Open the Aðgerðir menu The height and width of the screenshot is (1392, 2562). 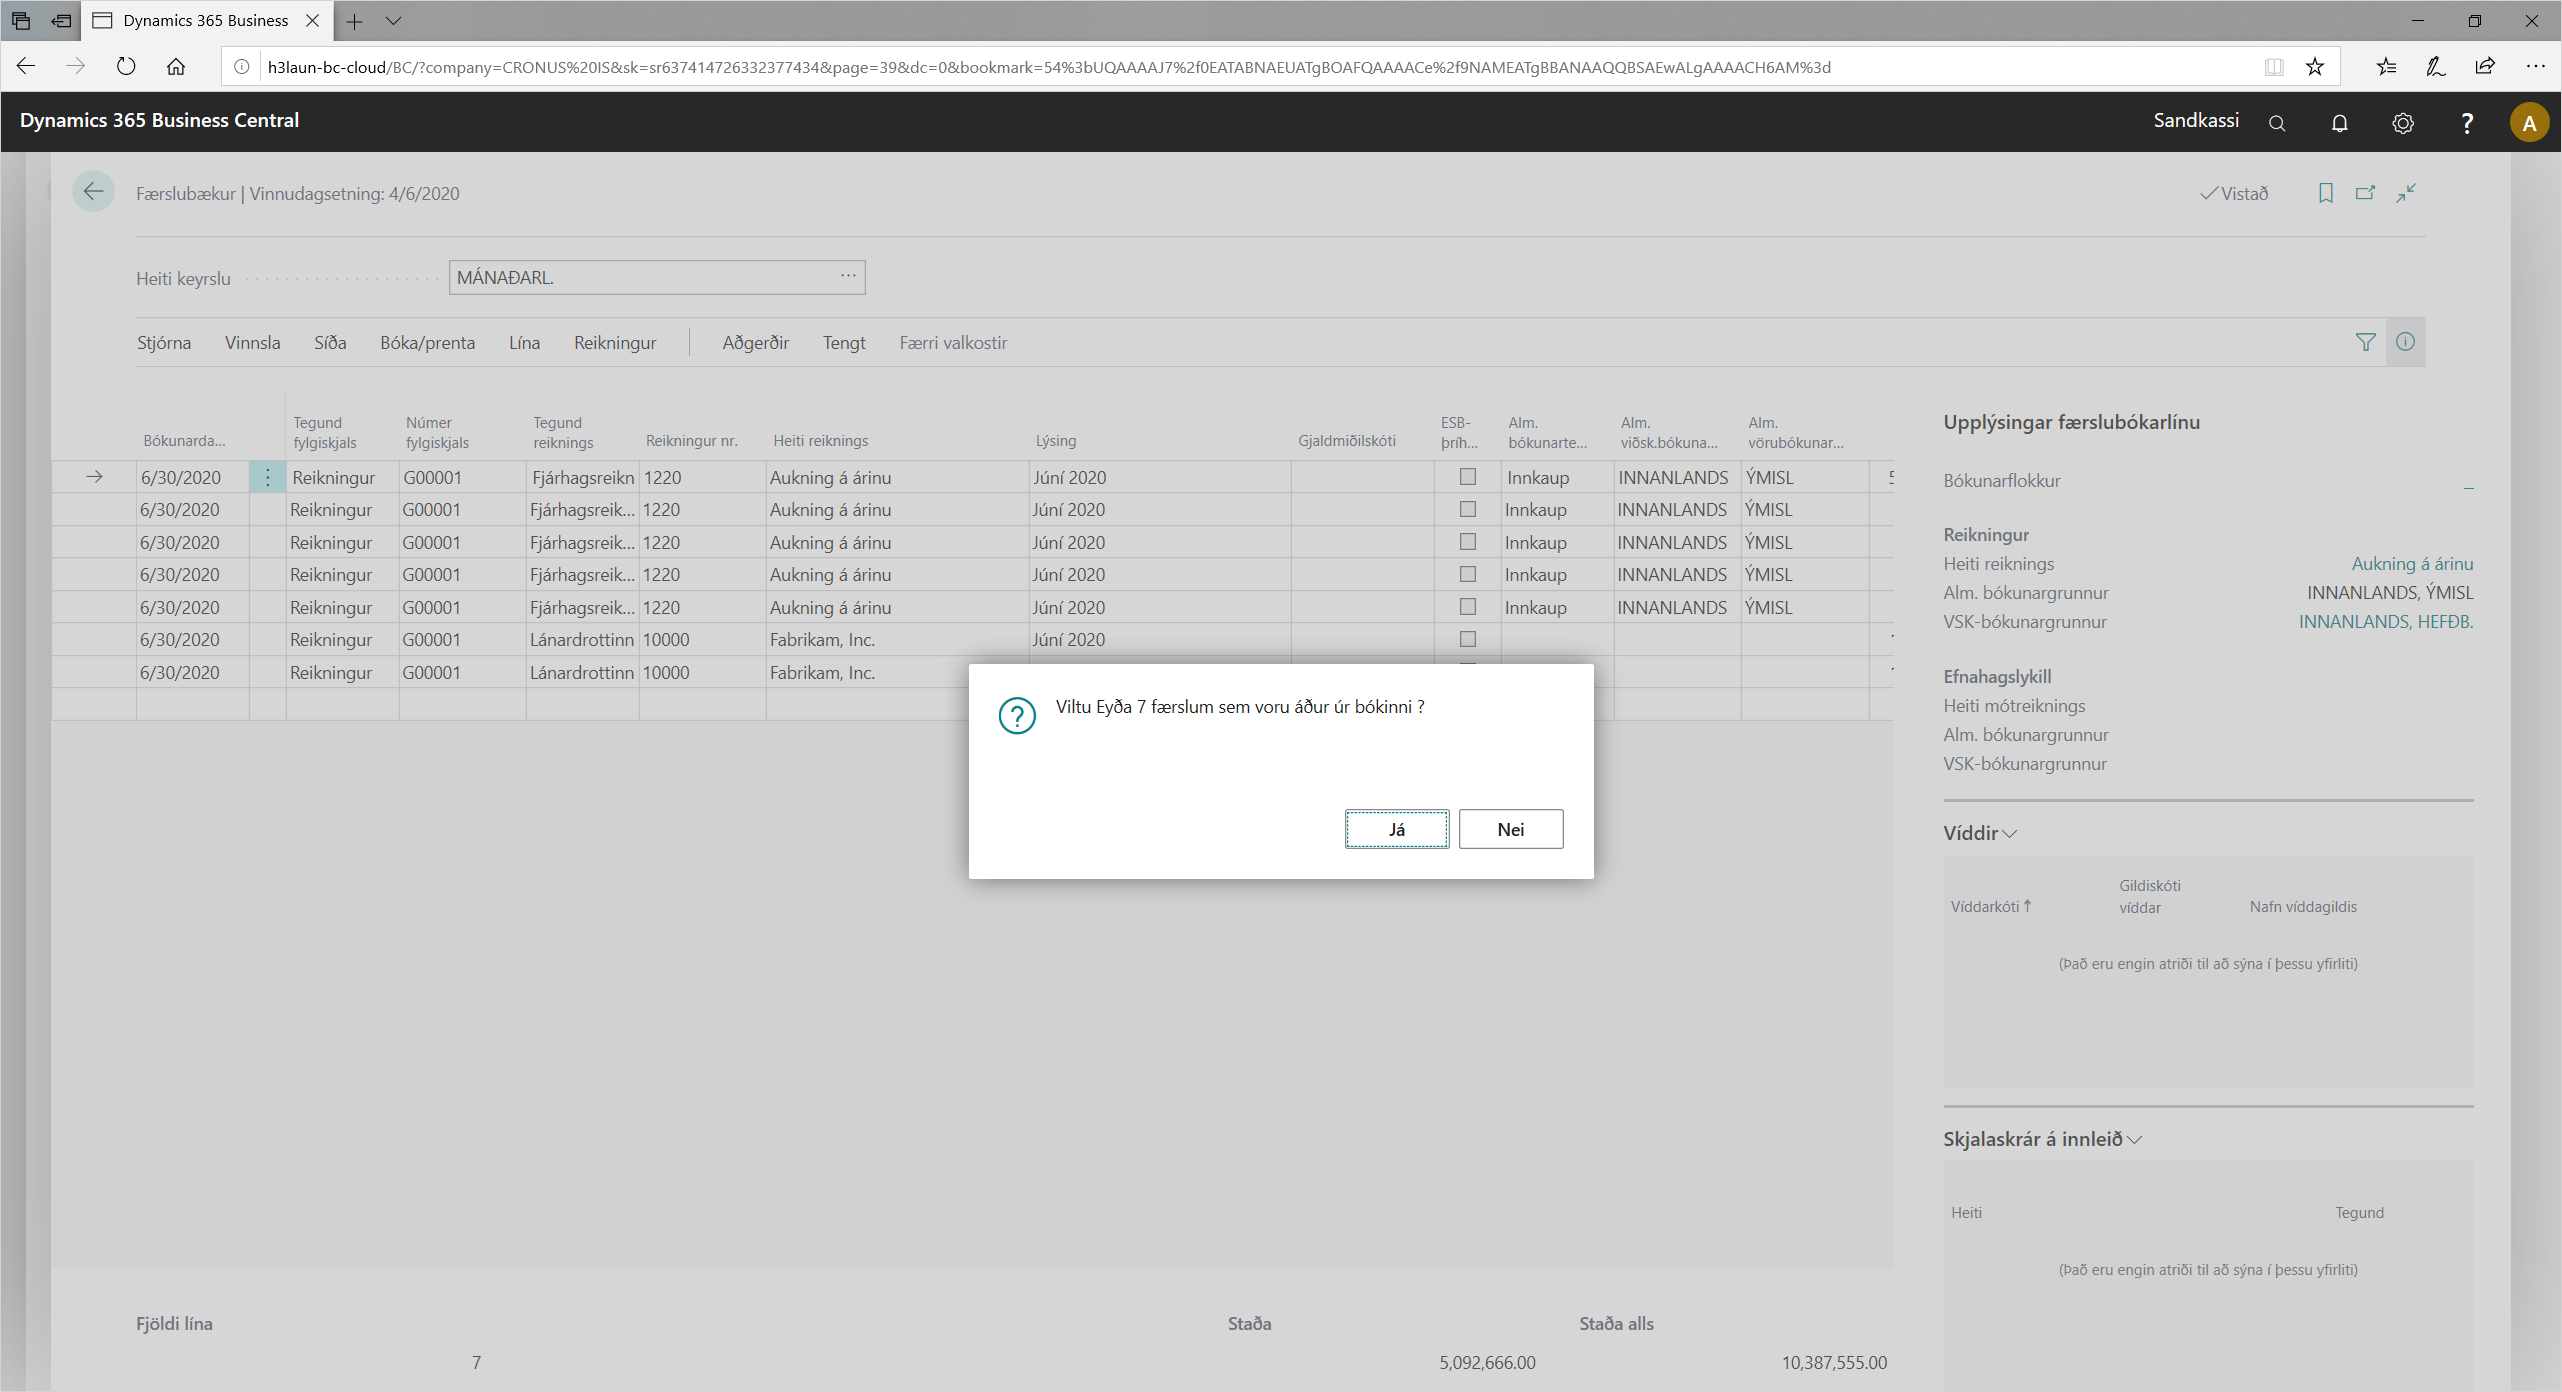[x=755, y=343]
